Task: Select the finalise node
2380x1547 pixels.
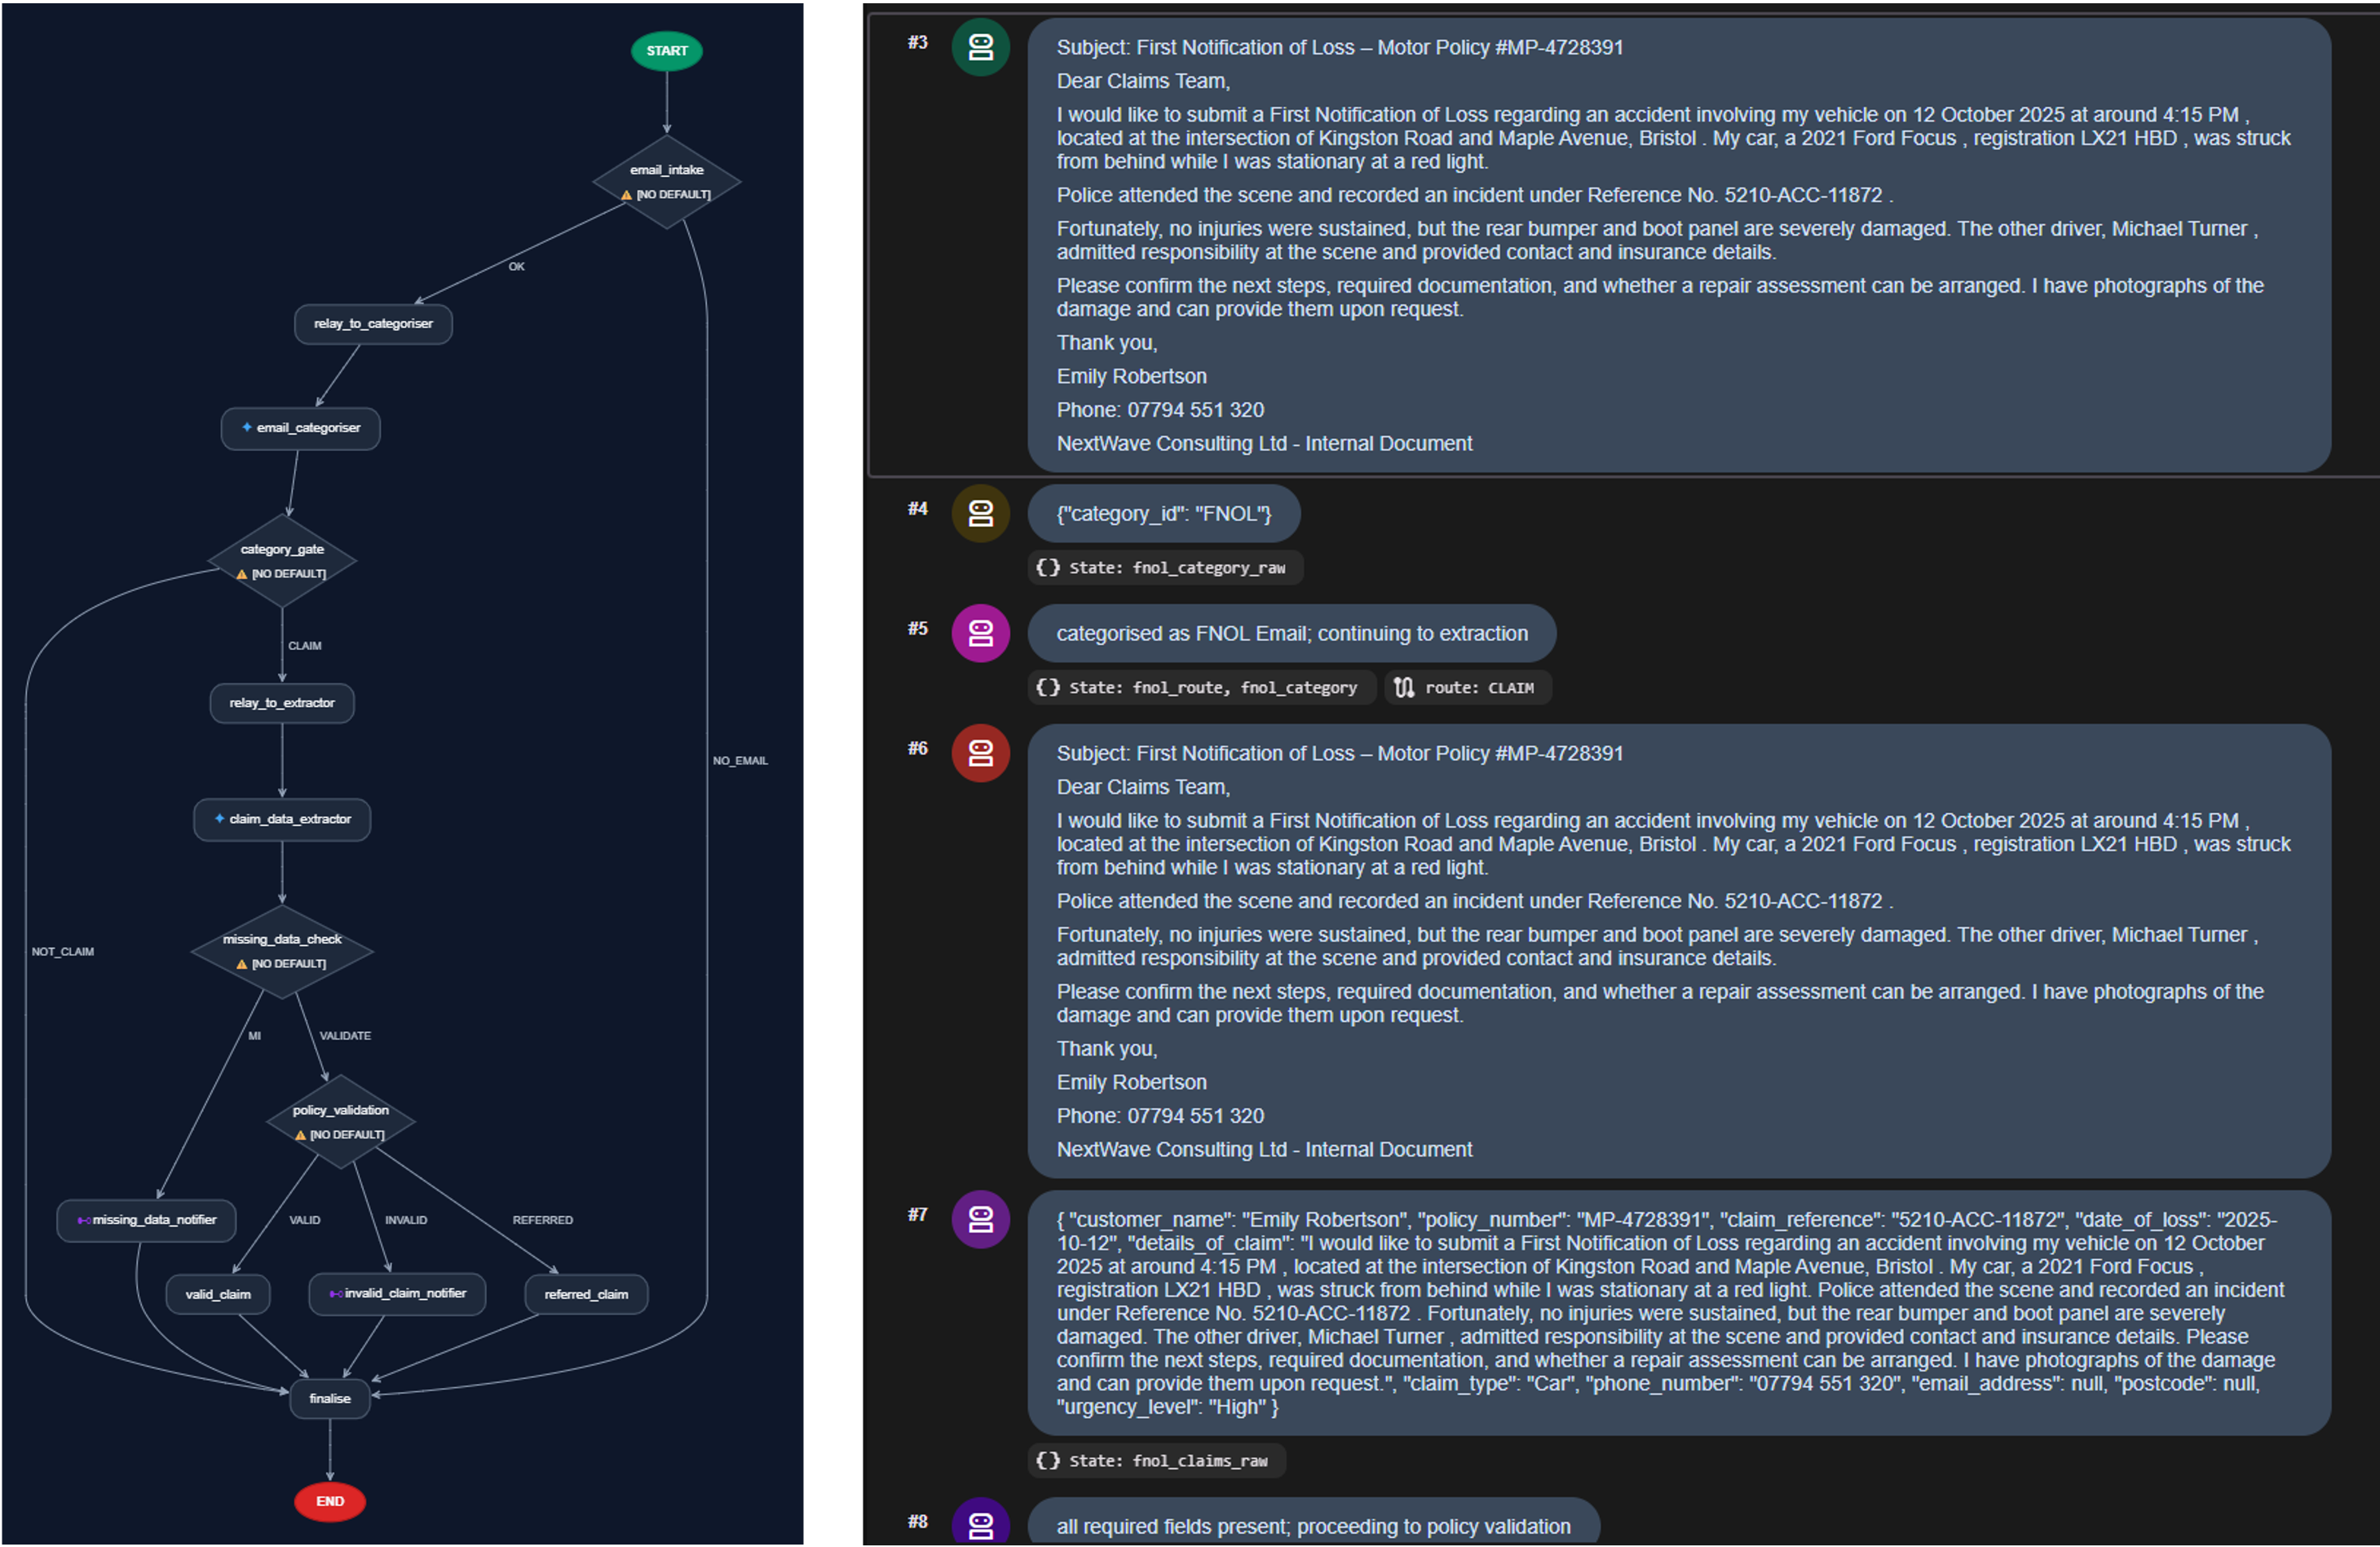Action: (x=330, y=1398)
